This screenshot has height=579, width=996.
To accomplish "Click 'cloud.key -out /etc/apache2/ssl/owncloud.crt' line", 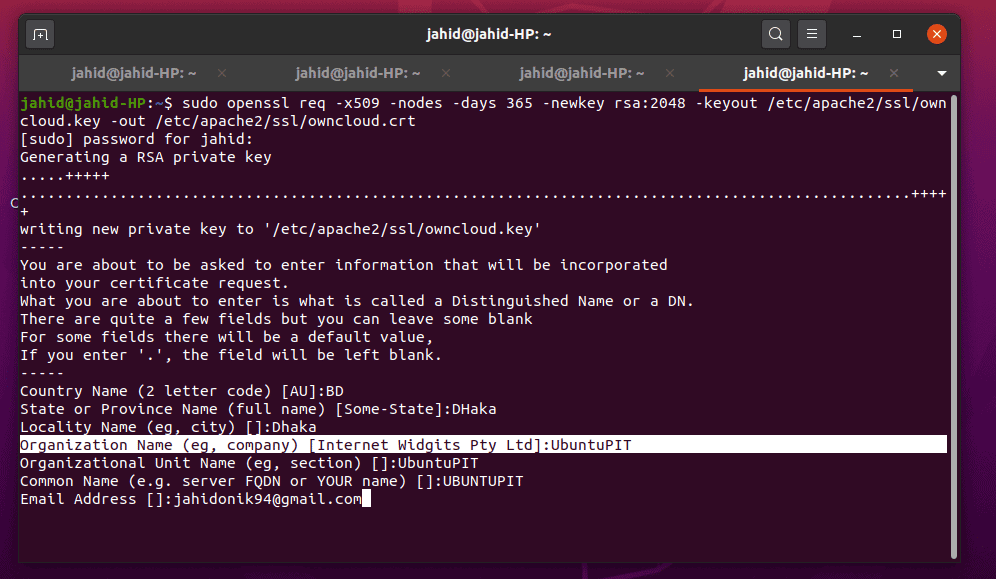I will [x=218, y=121].
